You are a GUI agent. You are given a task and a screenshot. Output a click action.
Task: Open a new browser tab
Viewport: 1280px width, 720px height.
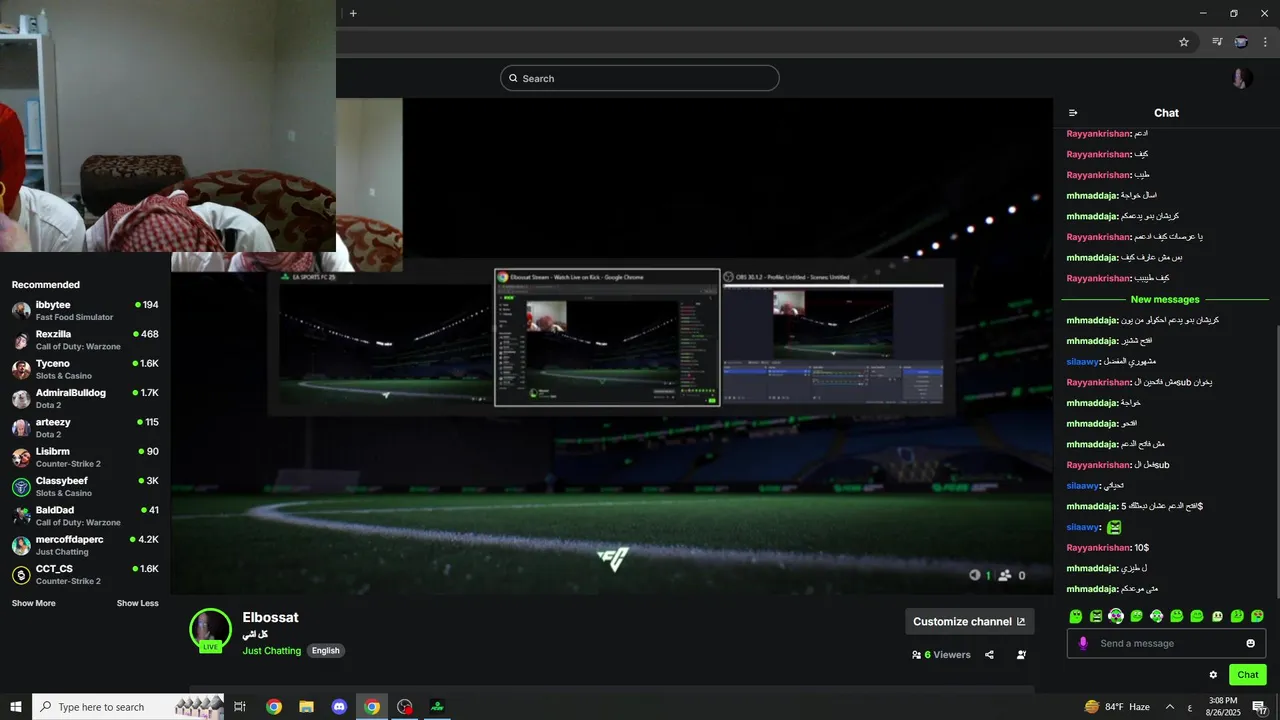tap(353, 13)
